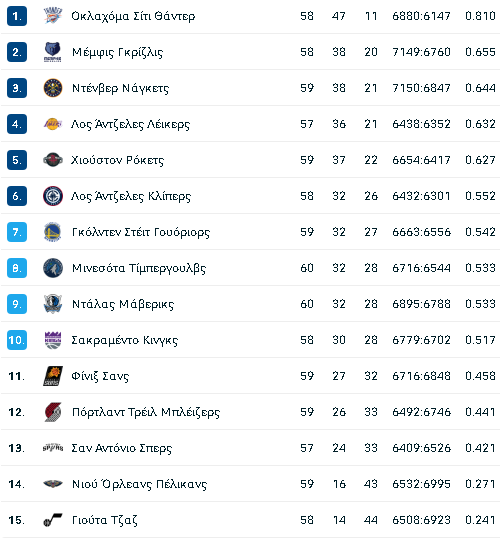Viewport: 500px width, 543px height.
Task: Click the Denver Nuggets team logo
Action: [x=53, y=88]
